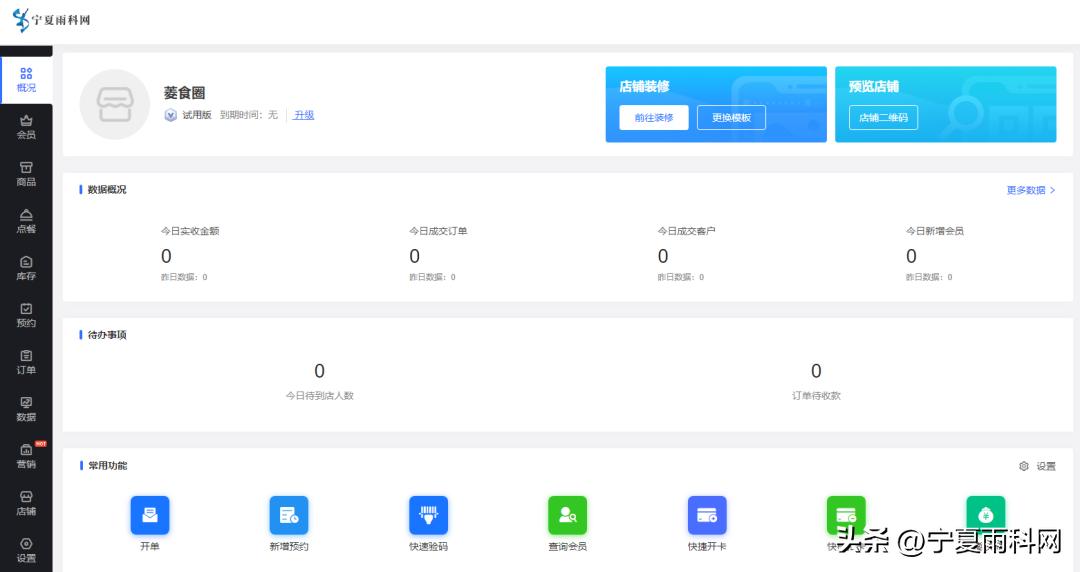Click the 开单 shortcut icon
The width and height of the screenshot is (1080, 572).
[x=150, y=515]
